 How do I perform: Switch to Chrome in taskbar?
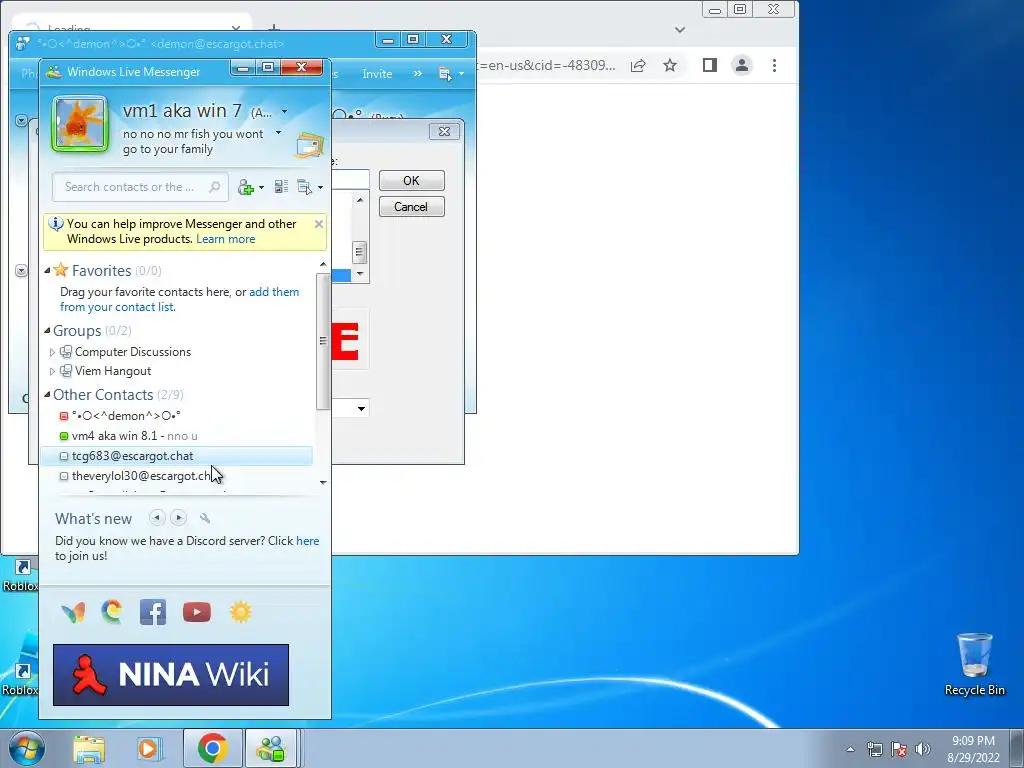click(213, 748)
